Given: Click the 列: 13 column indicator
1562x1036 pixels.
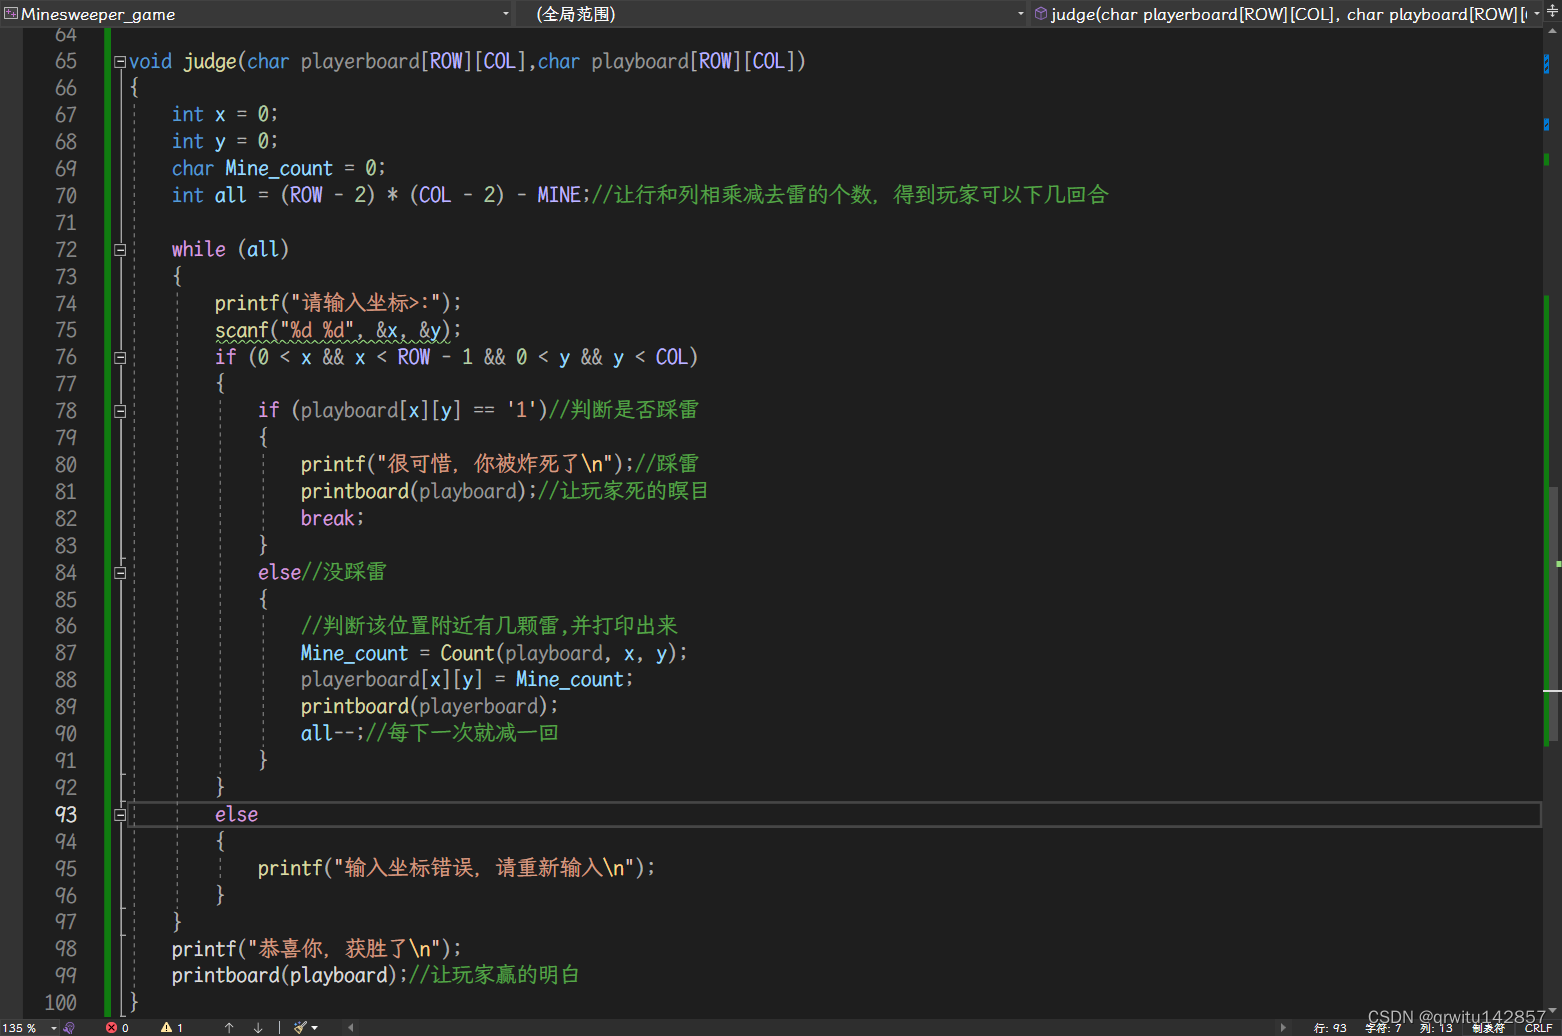Looking at the screenshot, I should [1436, 1028].
